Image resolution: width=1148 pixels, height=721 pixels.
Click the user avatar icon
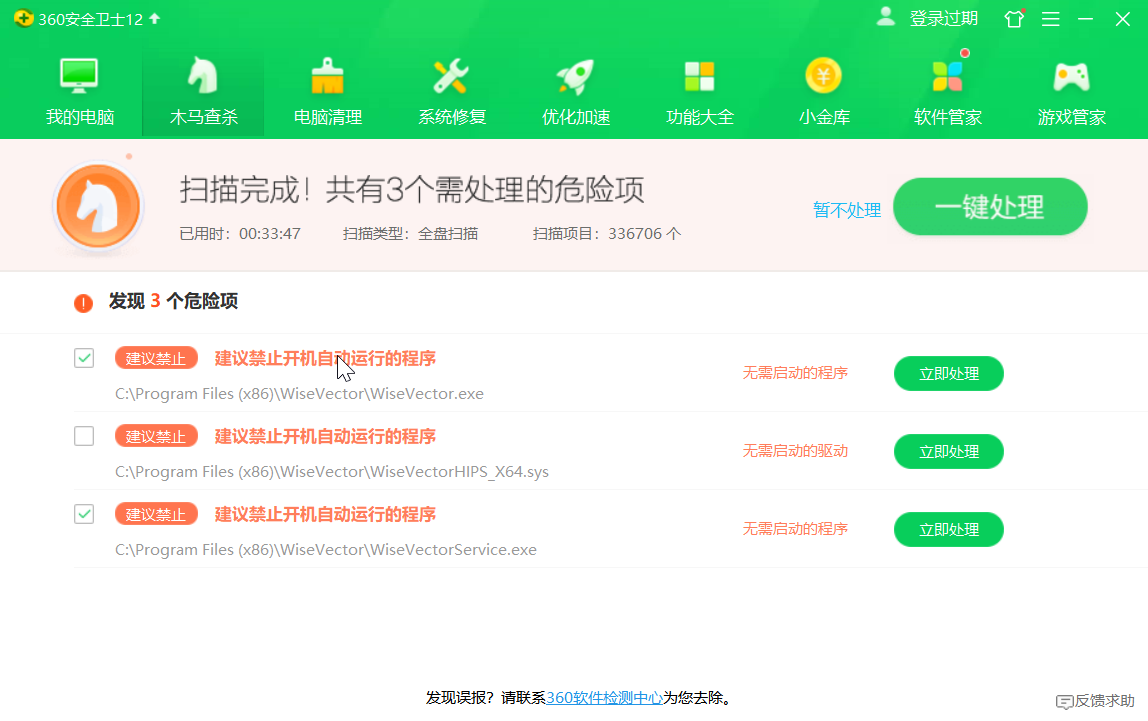[x=886, y=17]
